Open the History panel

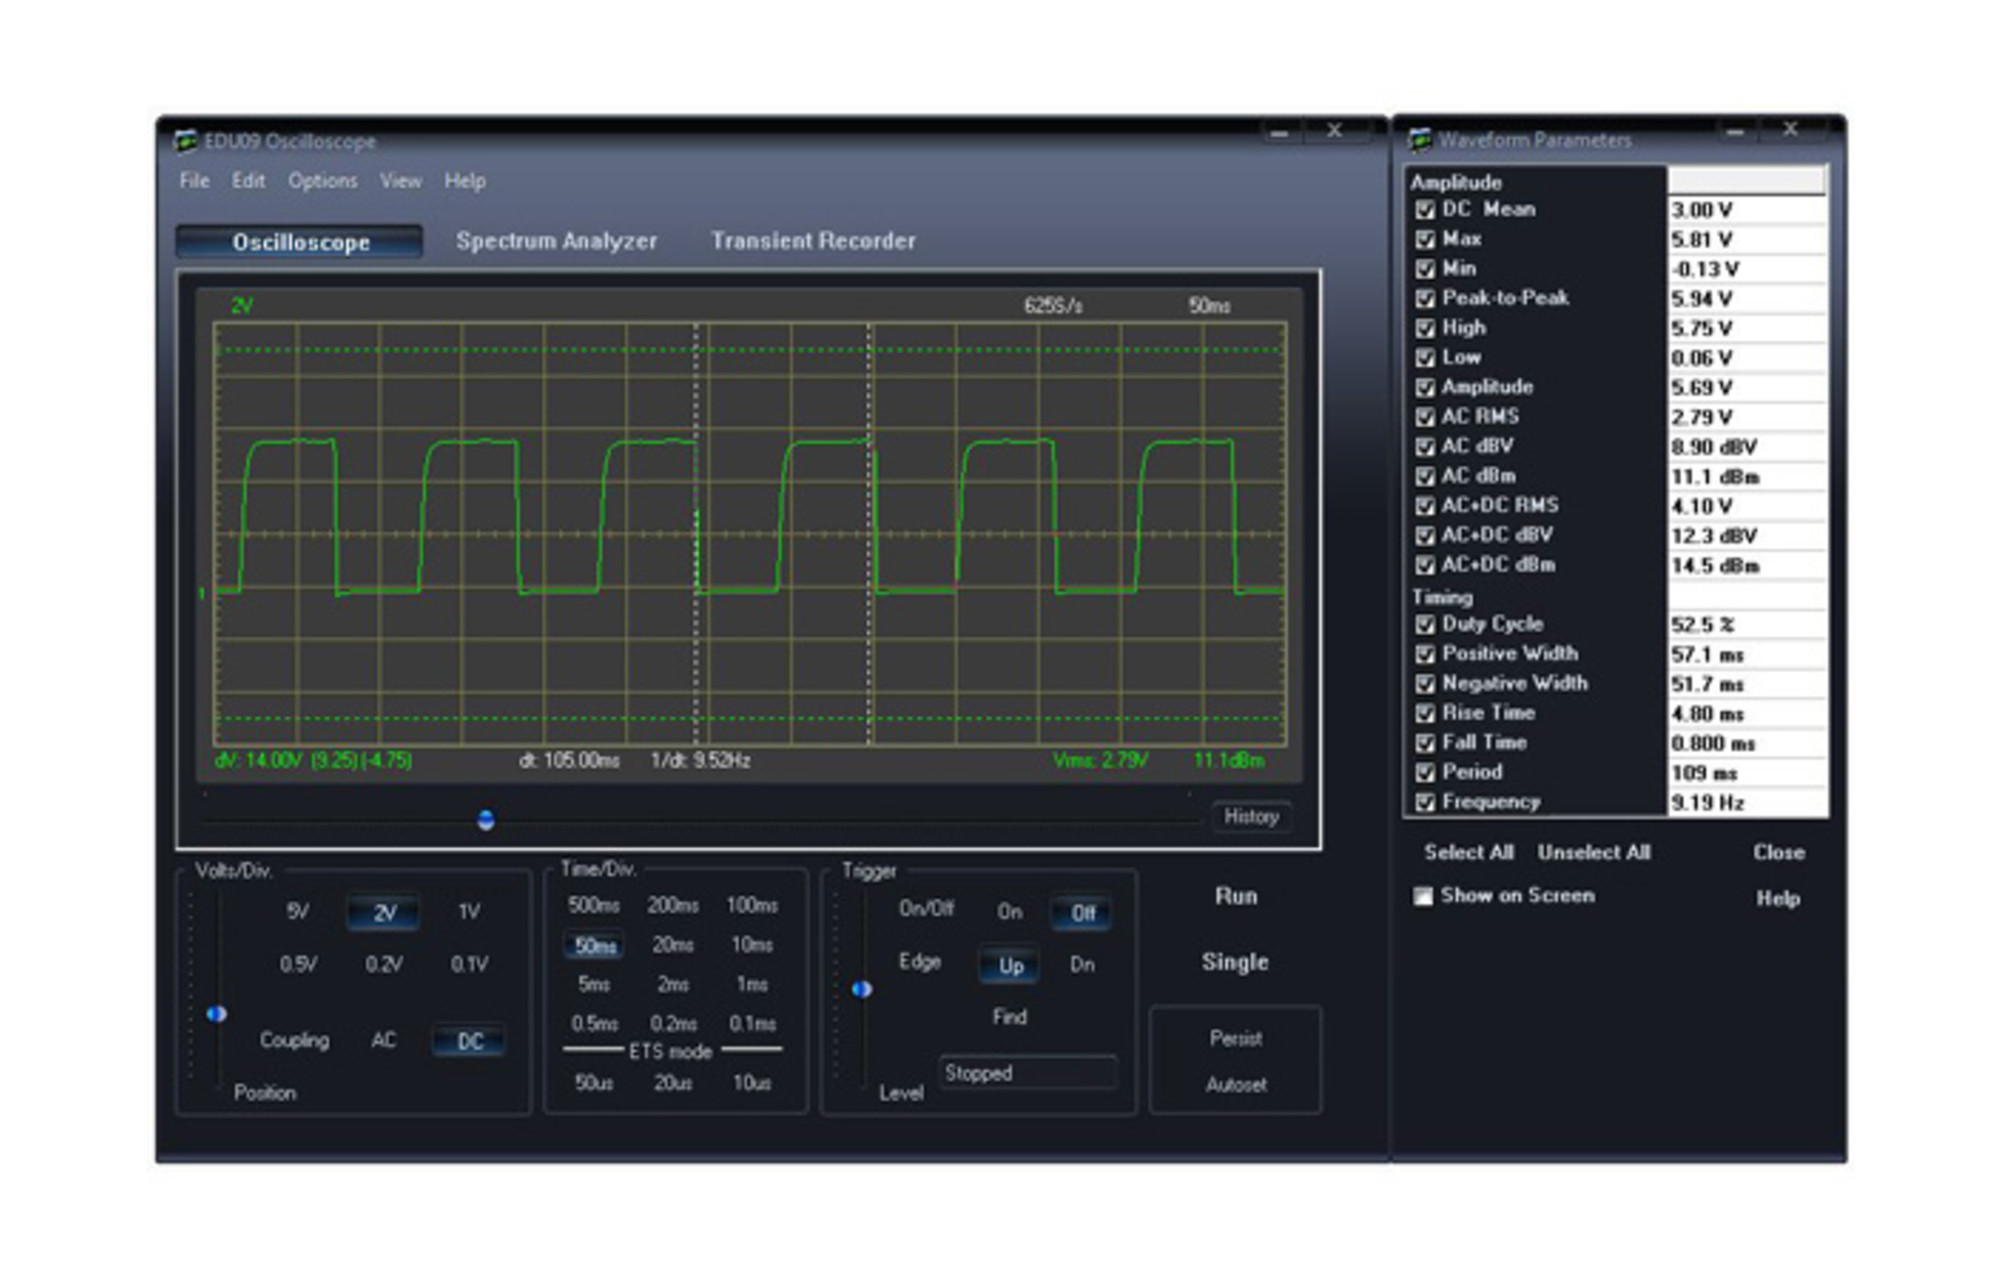[1253, 817]
